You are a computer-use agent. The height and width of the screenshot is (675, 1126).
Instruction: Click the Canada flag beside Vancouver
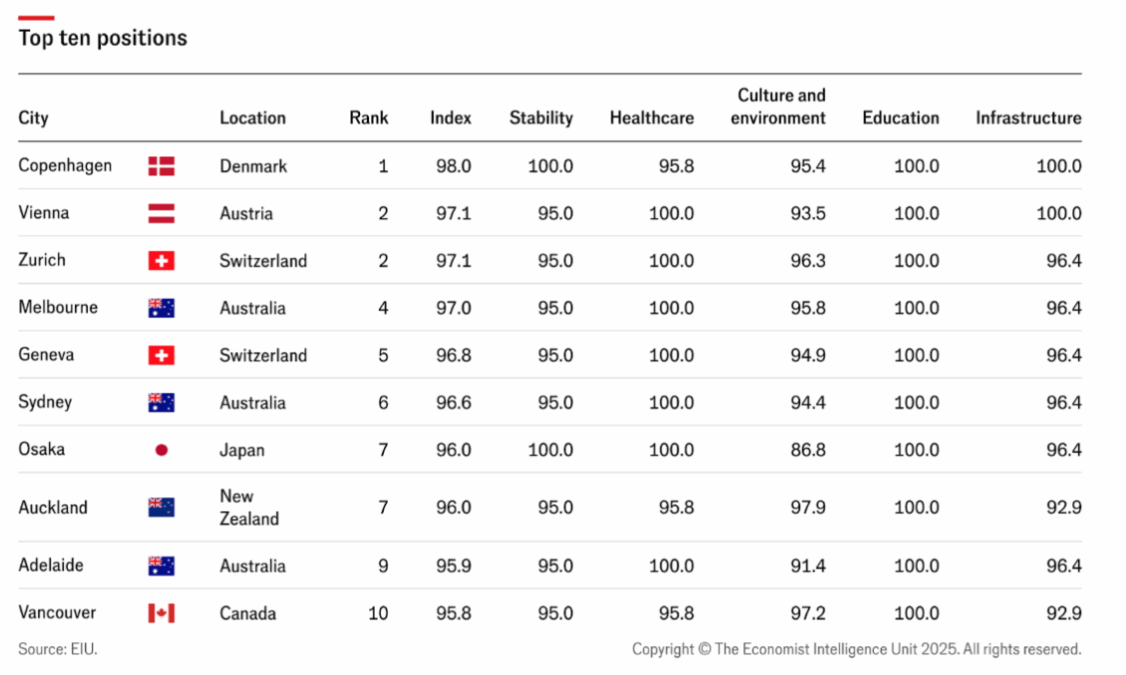pyautogui.click(x=161, y=613)
